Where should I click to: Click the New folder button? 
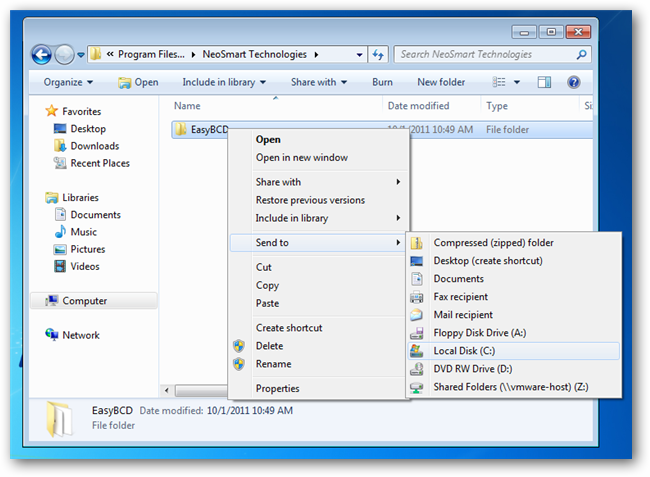(x=441, y=82)
